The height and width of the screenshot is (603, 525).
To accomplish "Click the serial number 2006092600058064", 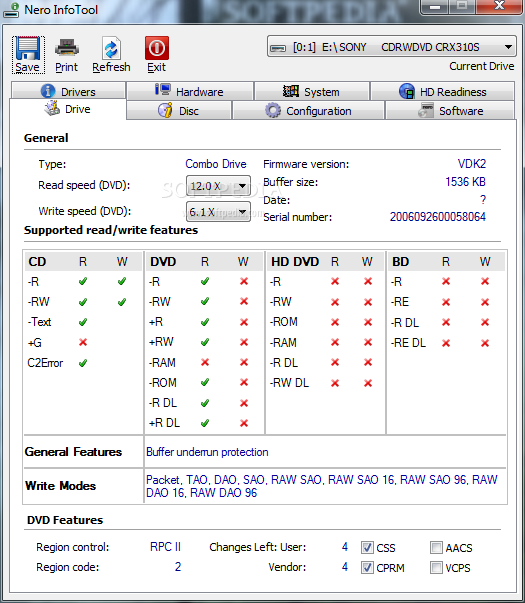I will (x=438, y=217).
